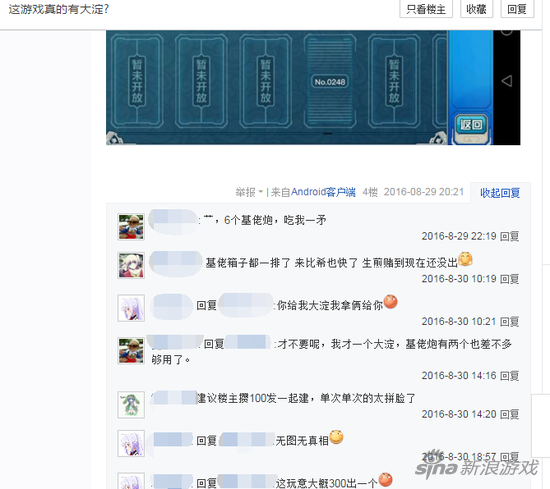Click the back triangle on phone navbar
Viewport: 550px width, 489px height.
507,81
